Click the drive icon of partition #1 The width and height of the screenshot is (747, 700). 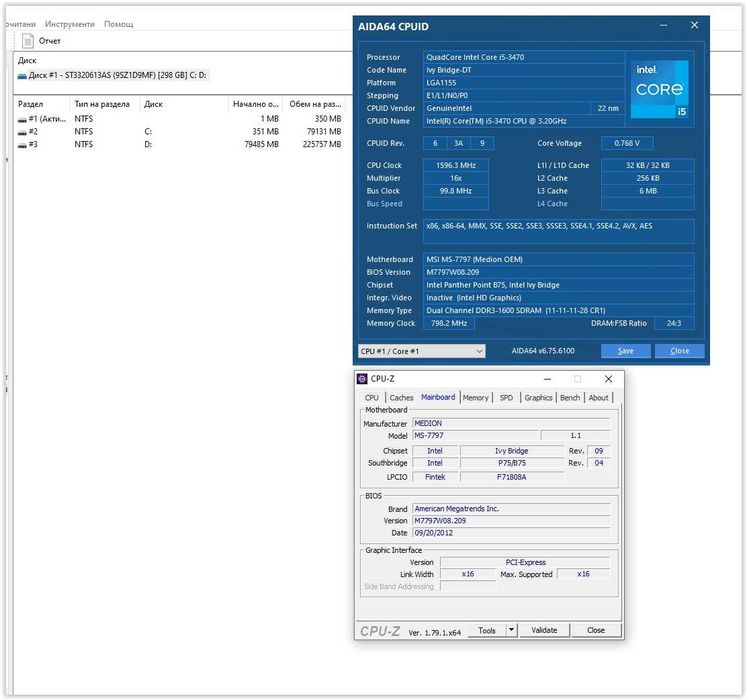coord(22,119)
